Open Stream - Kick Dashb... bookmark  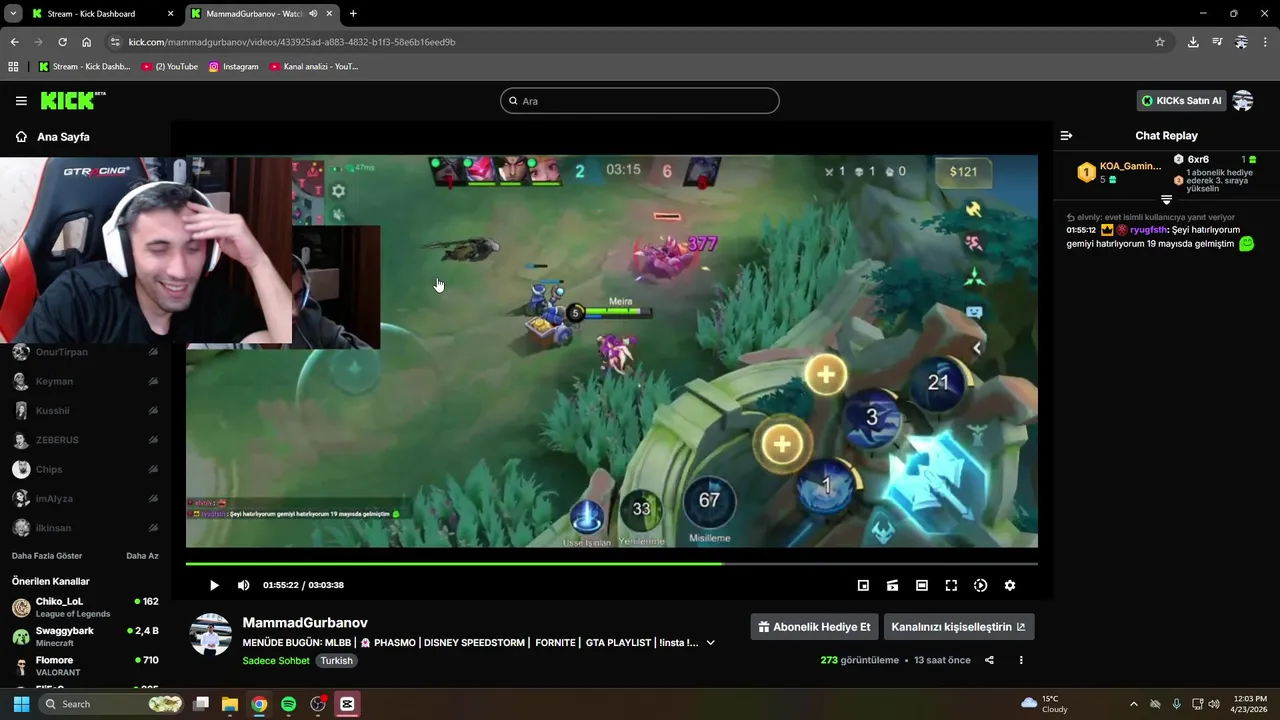85,67
